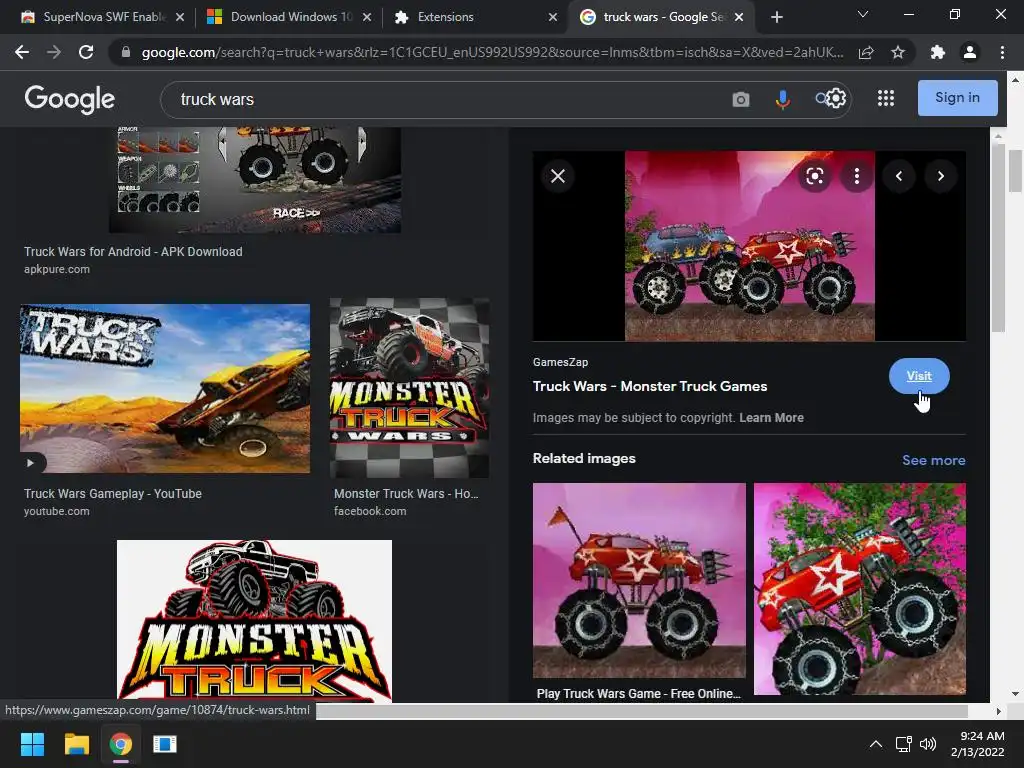Open the 9:24 AM clock and date
This screenshot has height=768, width=1024.
point(977,744)
